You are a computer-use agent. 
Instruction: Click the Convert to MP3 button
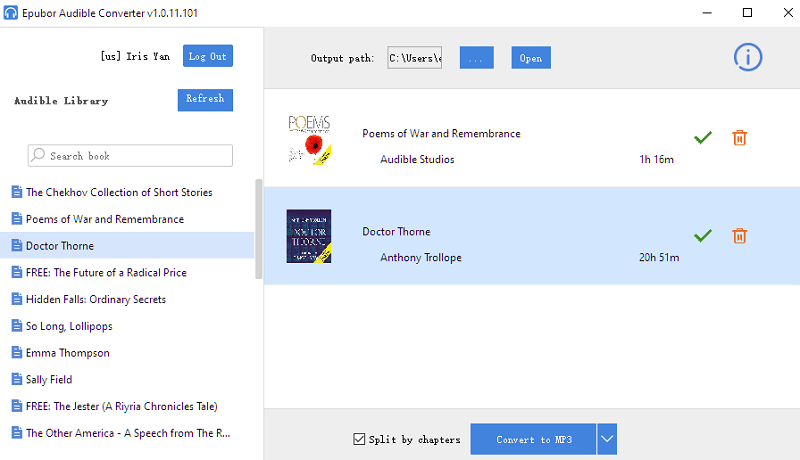pos(533,439)
